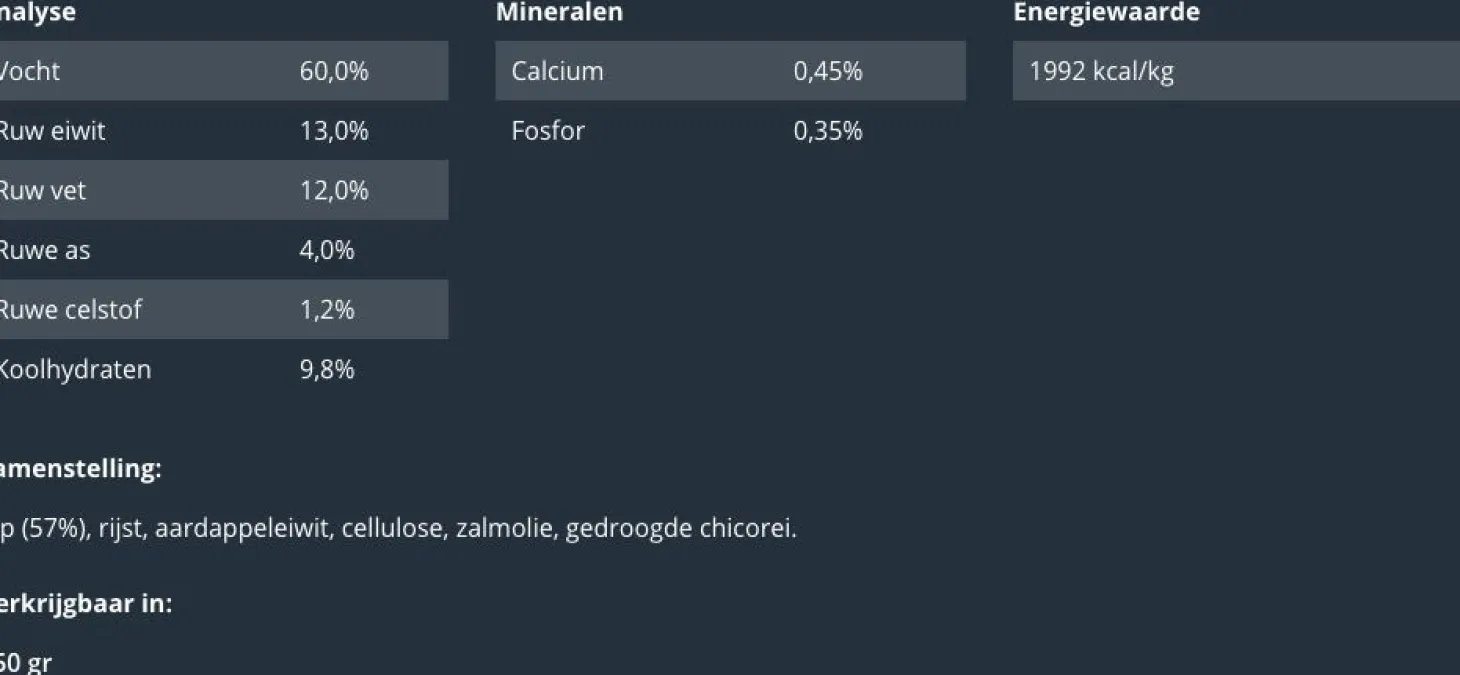Screen dimensions: 1460x675
Task: Select the 0,45% calcium value
Action: point(828,71)
